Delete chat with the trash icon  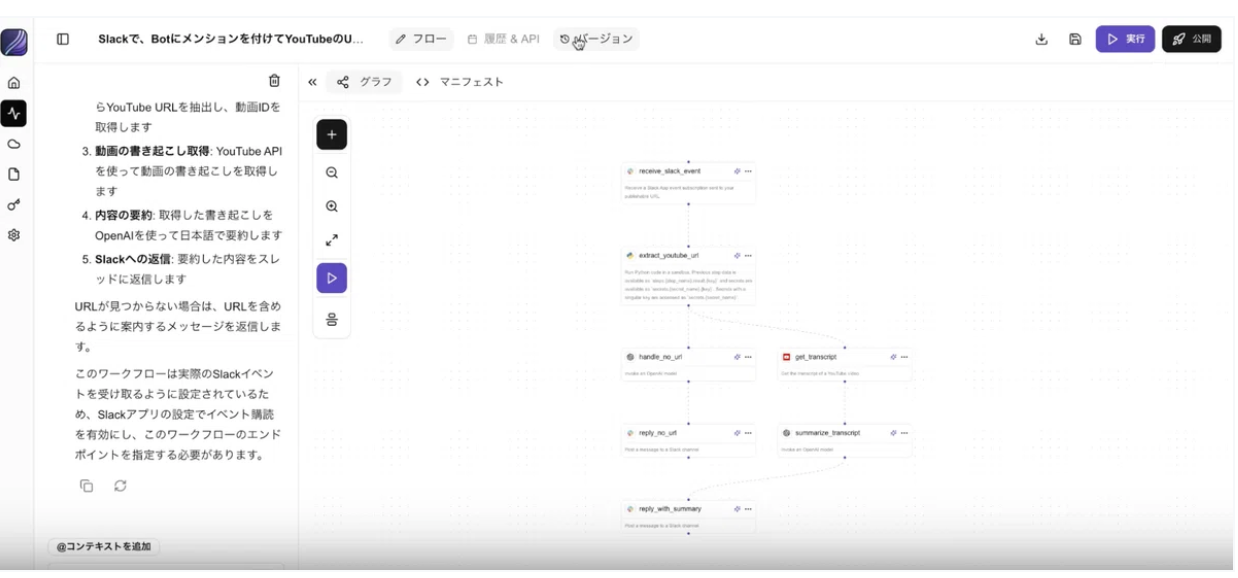point(274,81)
